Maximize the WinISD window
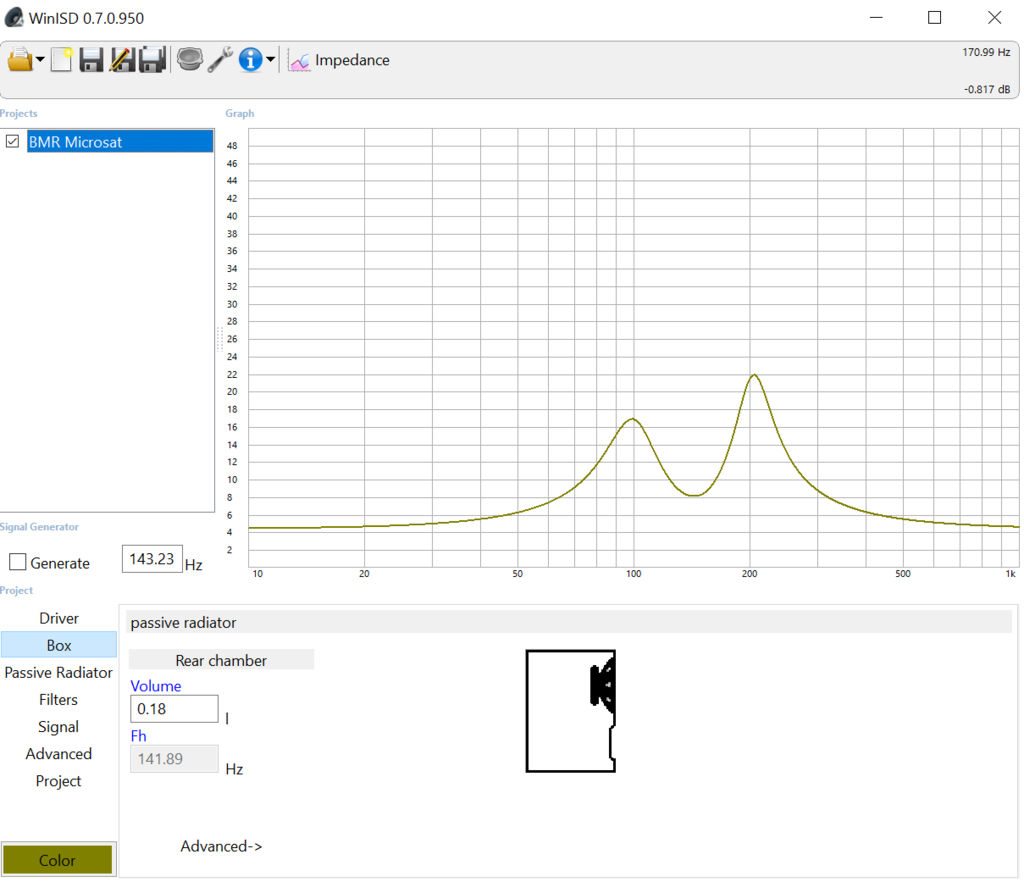The image size is (1024, 882). (935, 18)
